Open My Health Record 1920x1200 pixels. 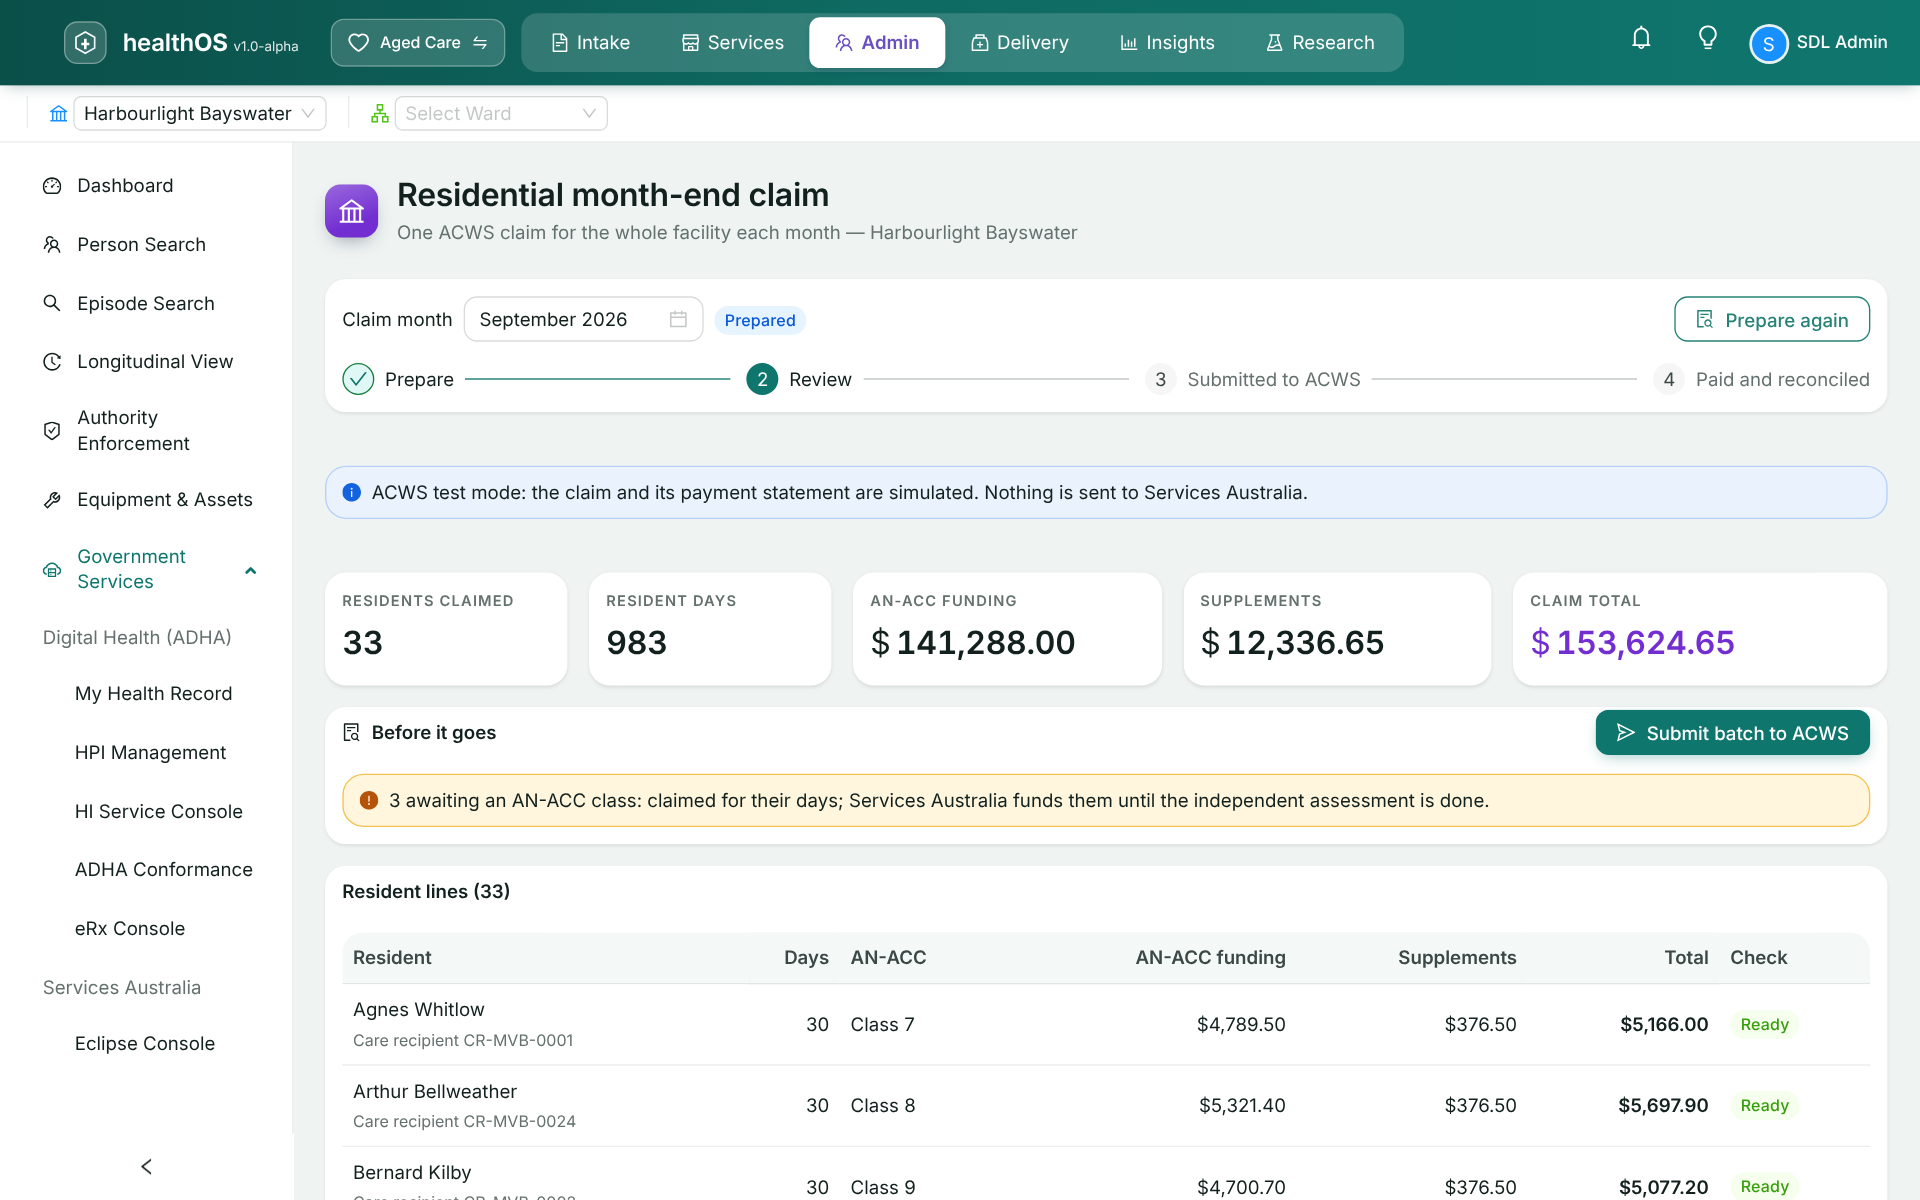pos(153,694)
